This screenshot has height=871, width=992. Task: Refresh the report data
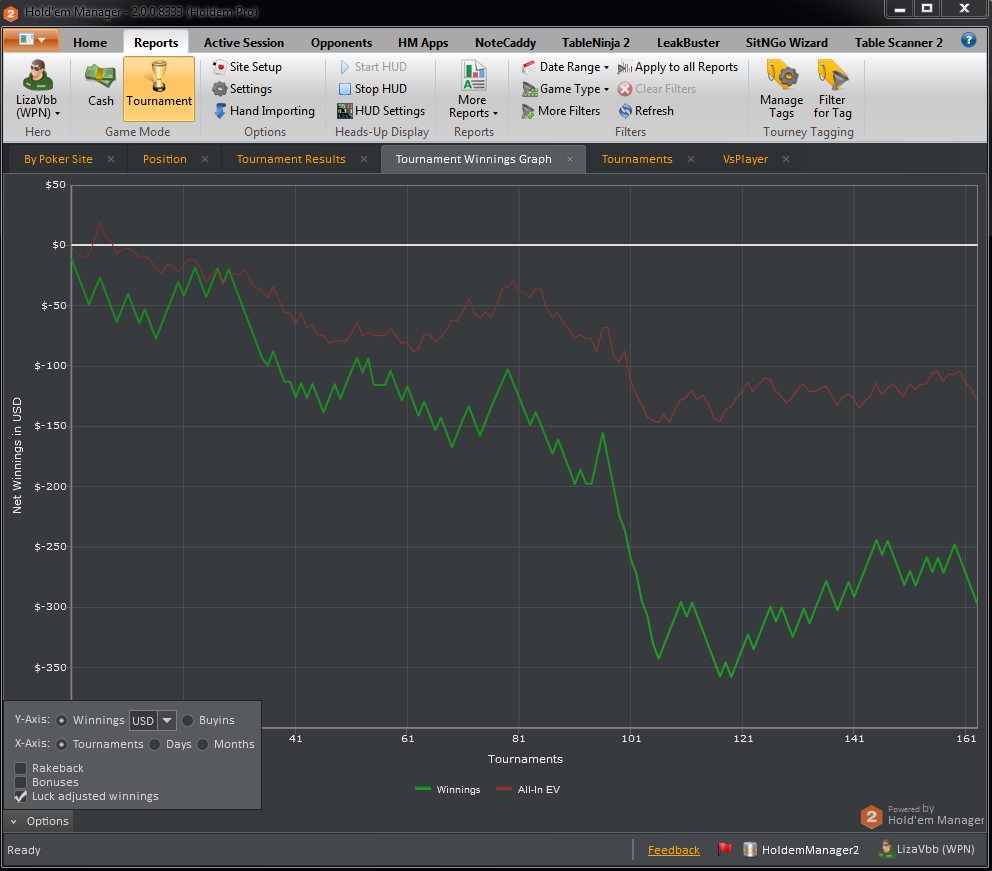click(646, 111)
